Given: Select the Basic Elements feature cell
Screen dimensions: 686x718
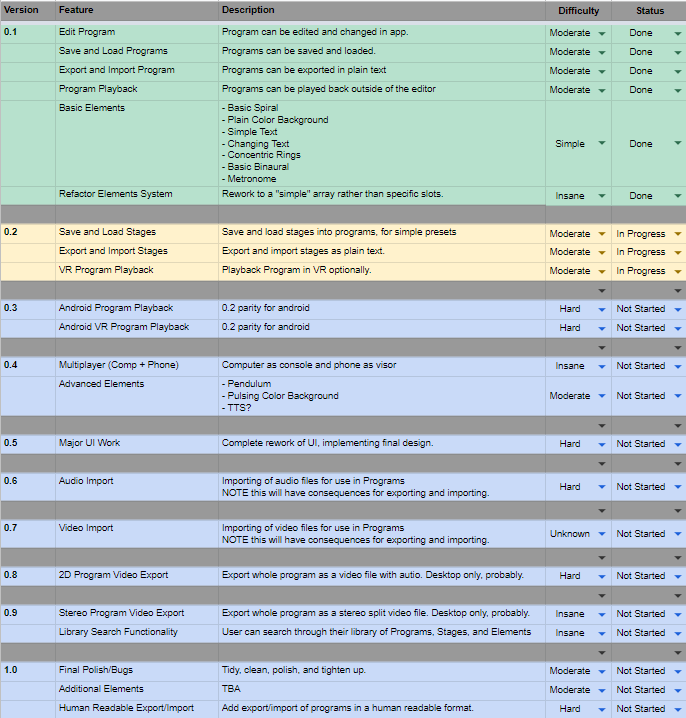Looking at the screenshot, I should pyautogui.click(x=137, y=143).
